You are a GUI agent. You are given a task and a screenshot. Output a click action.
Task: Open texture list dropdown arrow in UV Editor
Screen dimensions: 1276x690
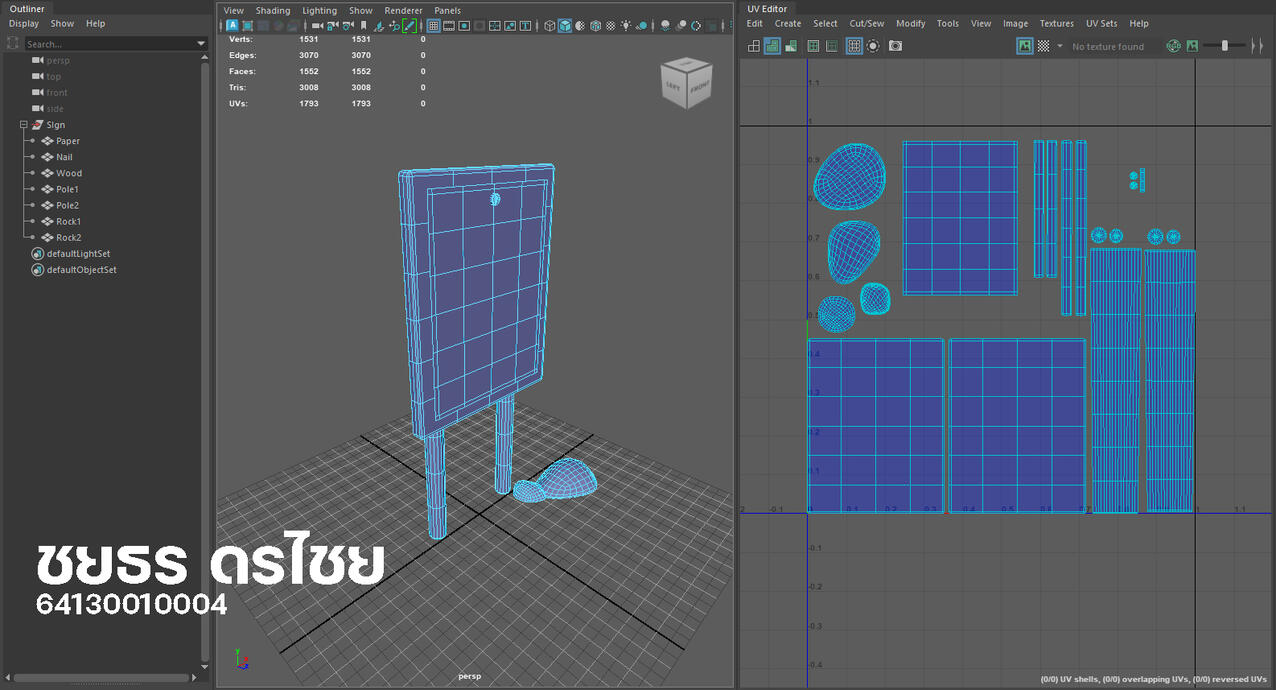(x=1060, y=46)
